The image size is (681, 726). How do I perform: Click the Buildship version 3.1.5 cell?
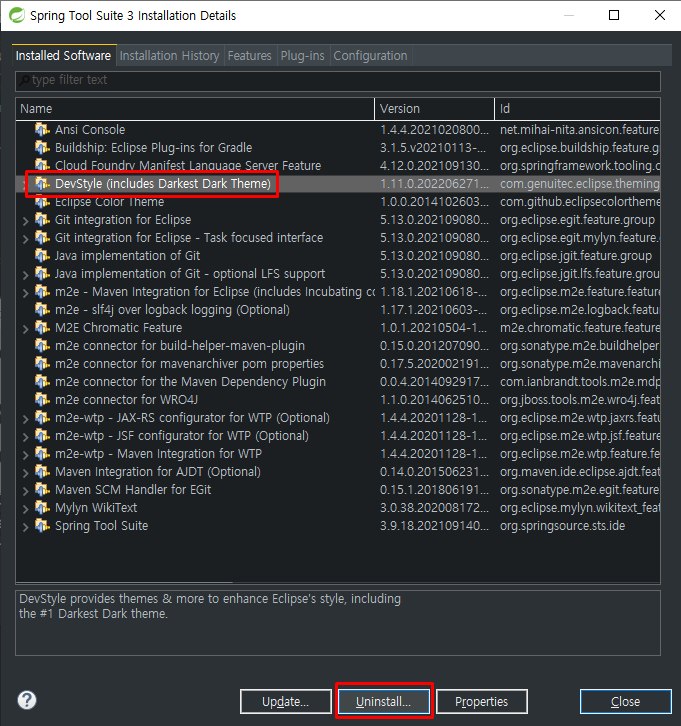[x=433, y=148]
